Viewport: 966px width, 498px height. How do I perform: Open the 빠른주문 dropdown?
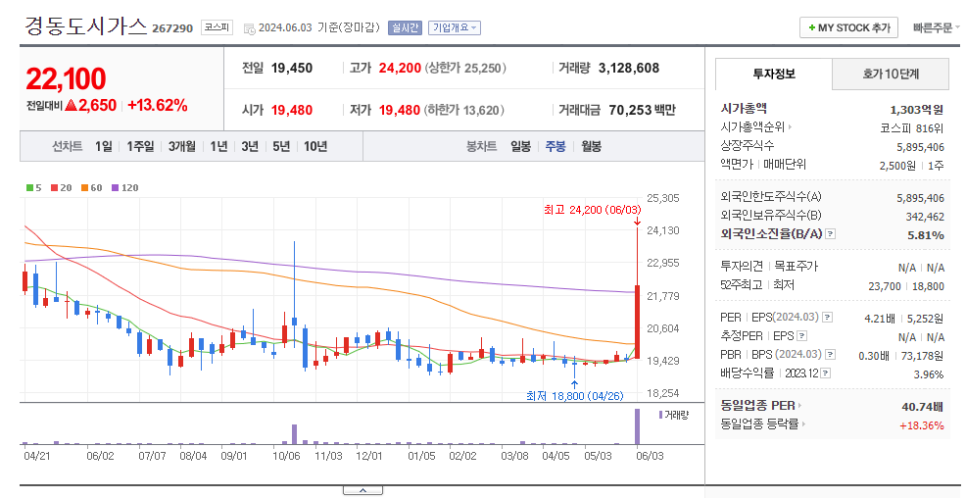click(936, 28)
